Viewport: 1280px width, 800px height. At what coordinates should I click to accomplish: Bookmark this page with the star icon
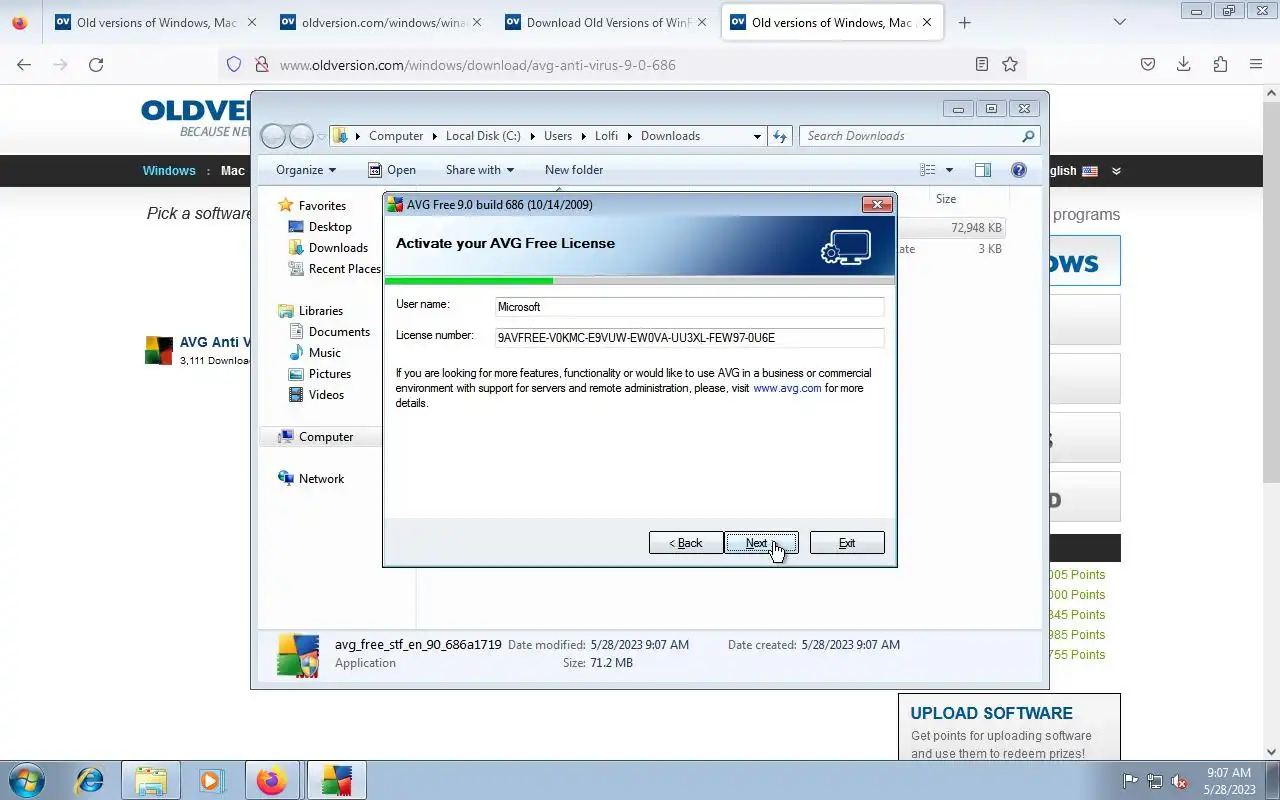click(1010, 64)
